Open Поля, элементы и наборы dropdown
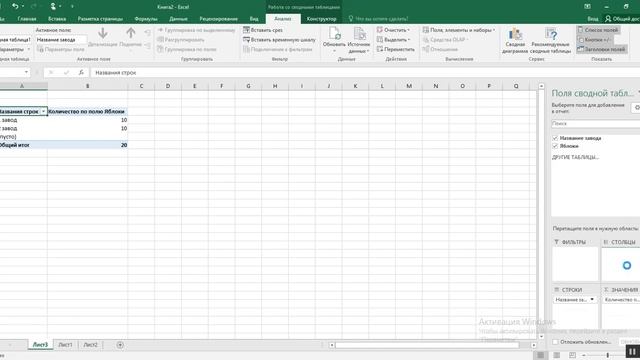The width and height of the screenshot is (640, 360). coord(459,30)
